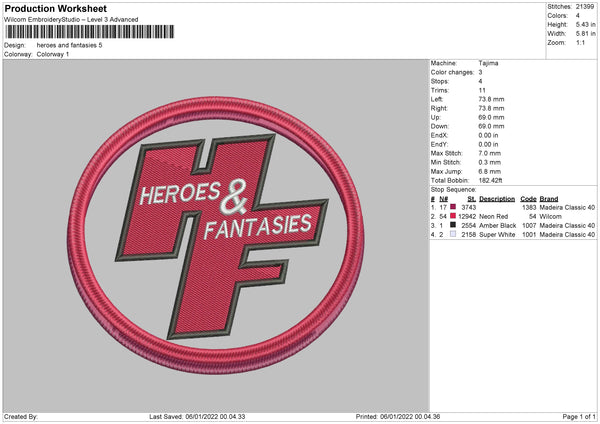Click the Zoom value 1:1
The height and width of the screenshot is (424, 600).
pos(580,42)
